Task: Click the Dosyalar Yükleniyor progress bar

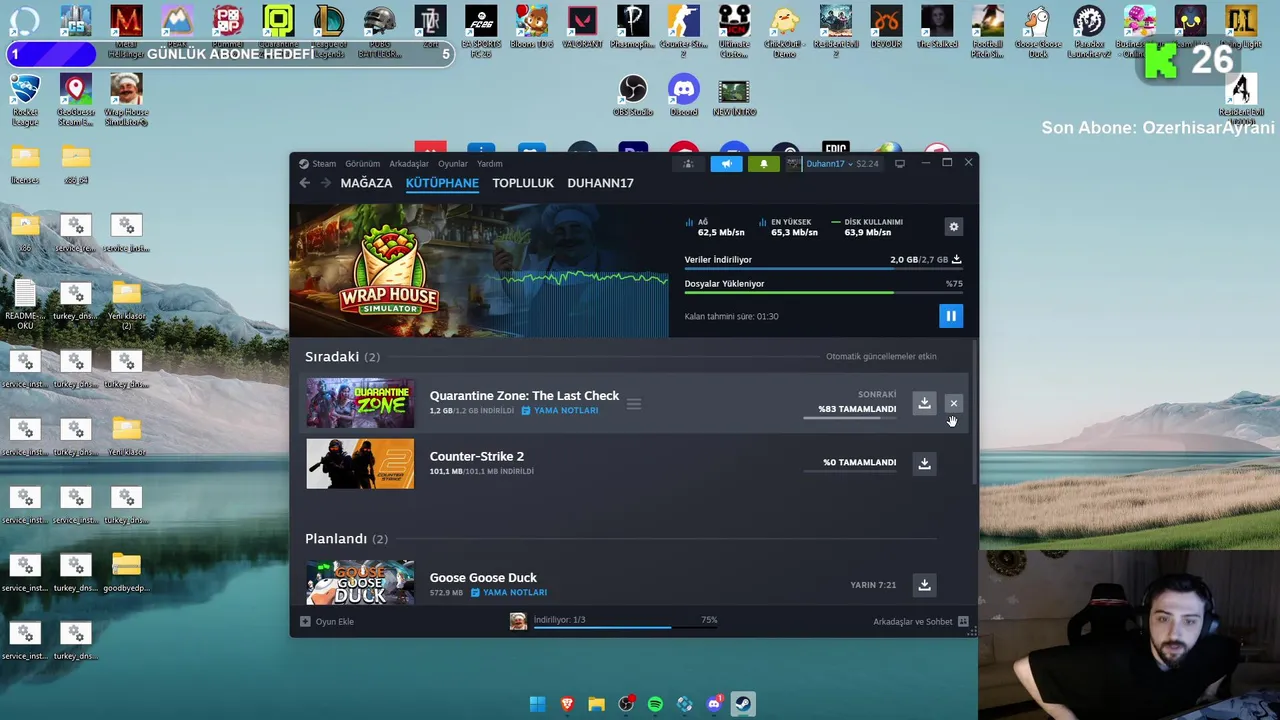Action: [824, 293]
